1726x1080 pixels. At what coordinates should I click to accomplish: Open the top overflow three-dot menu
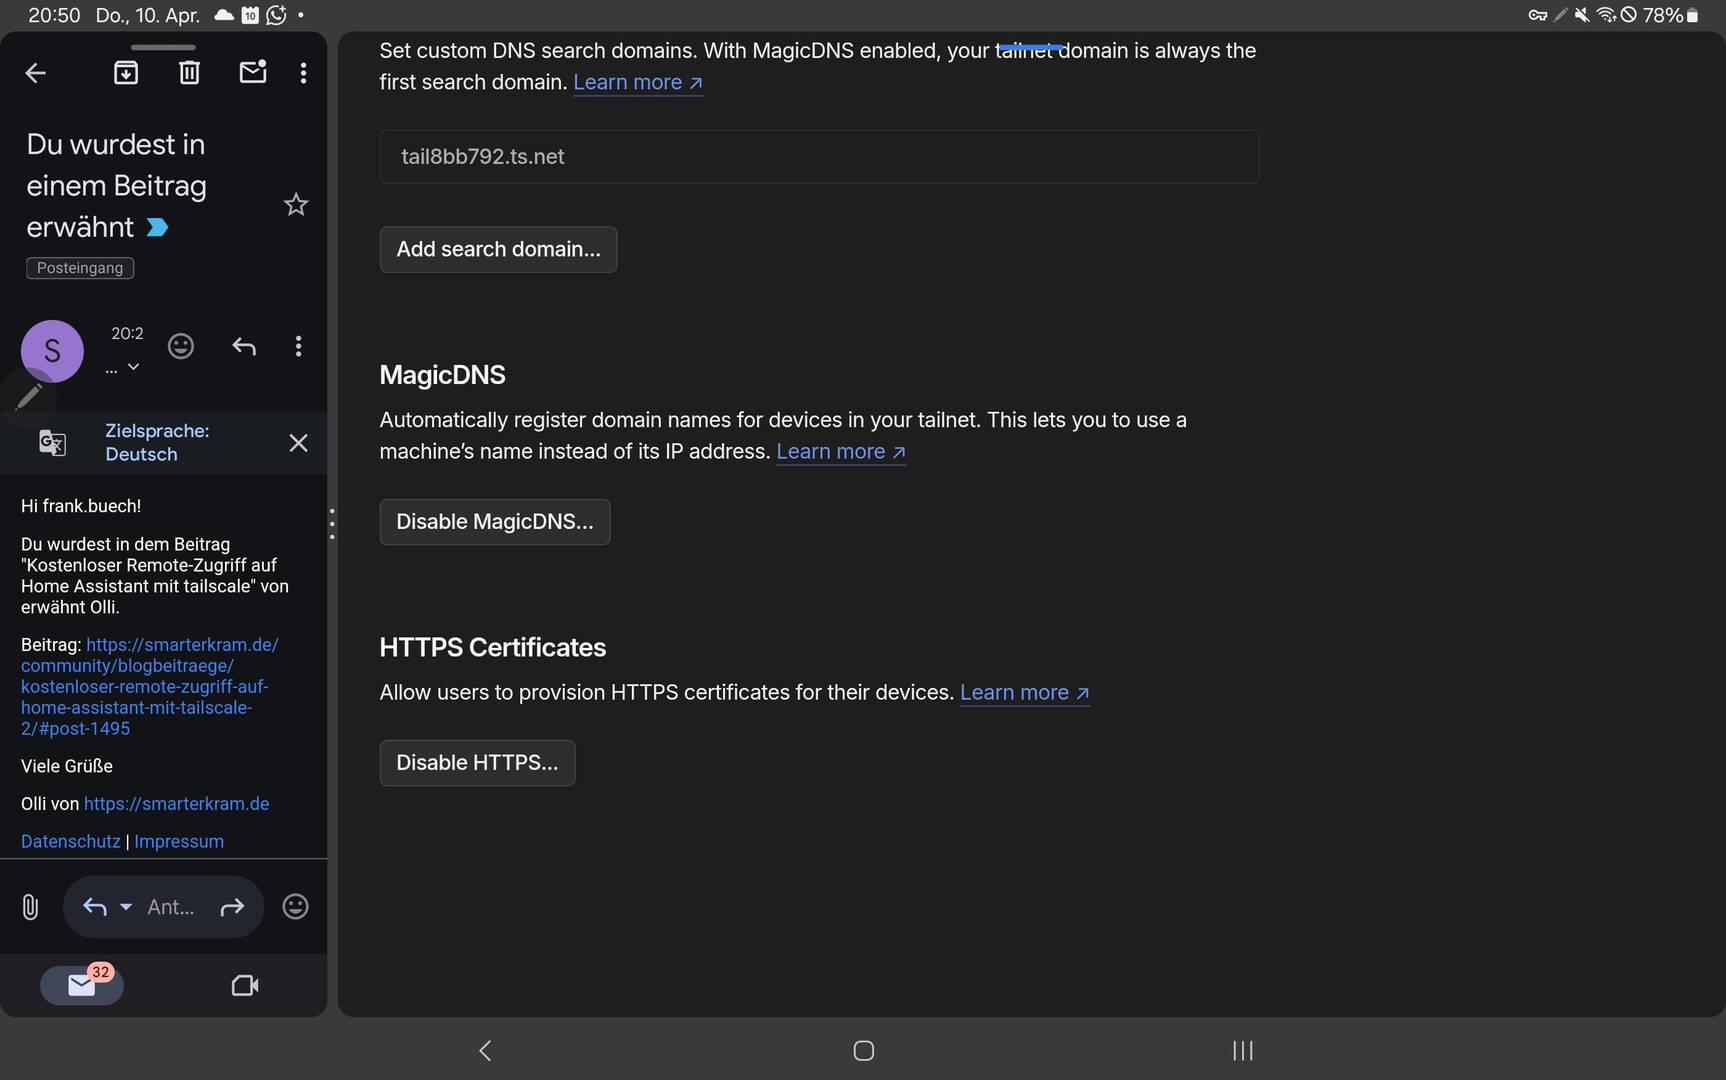coord(303,73)
